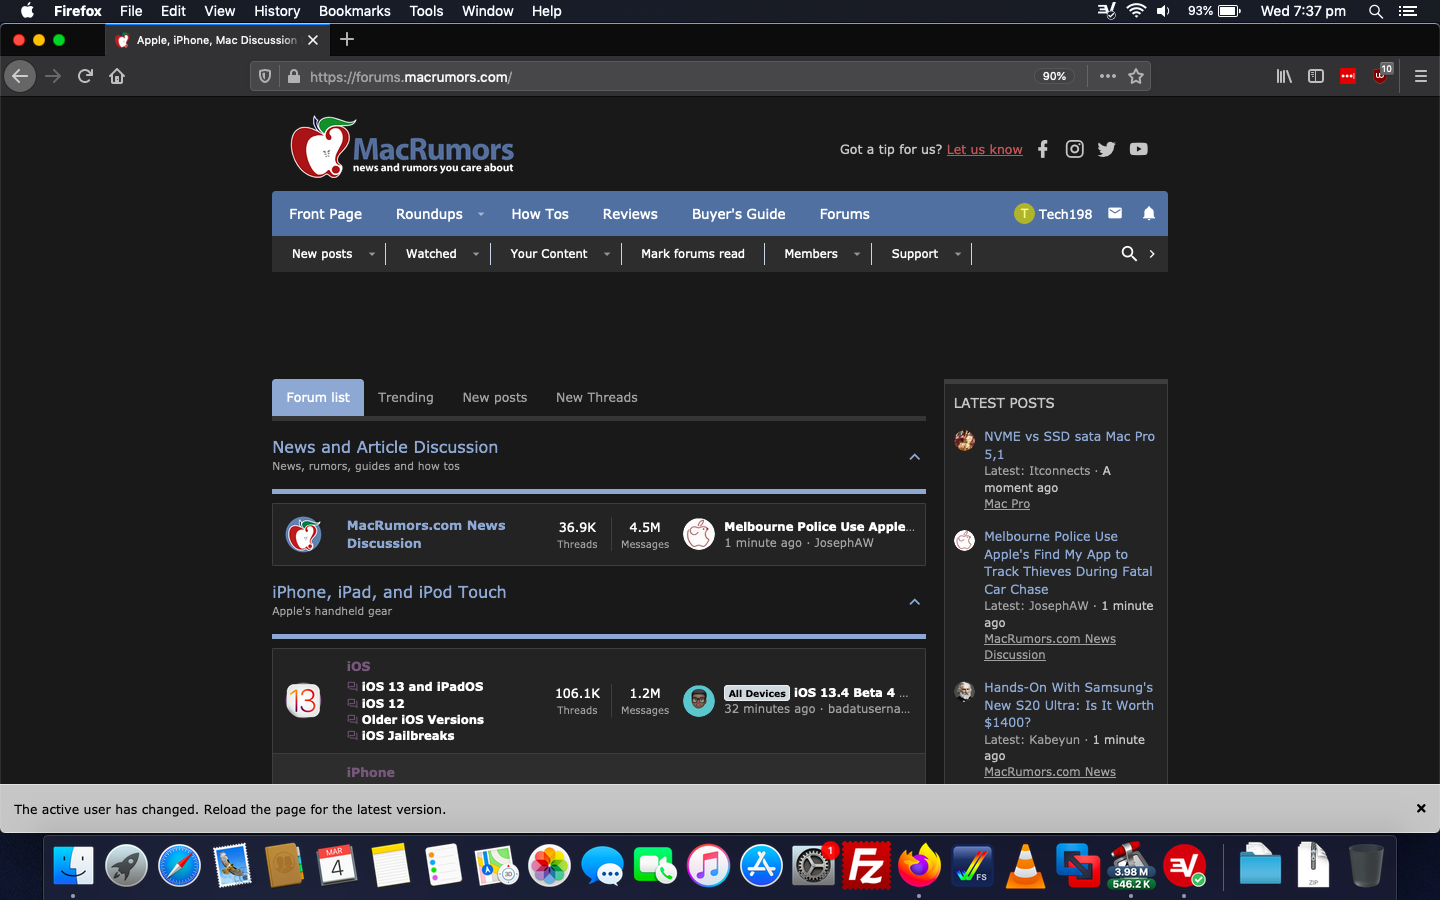
Task: Open the Roundups dropdown arrow
Action: (481, 214)
